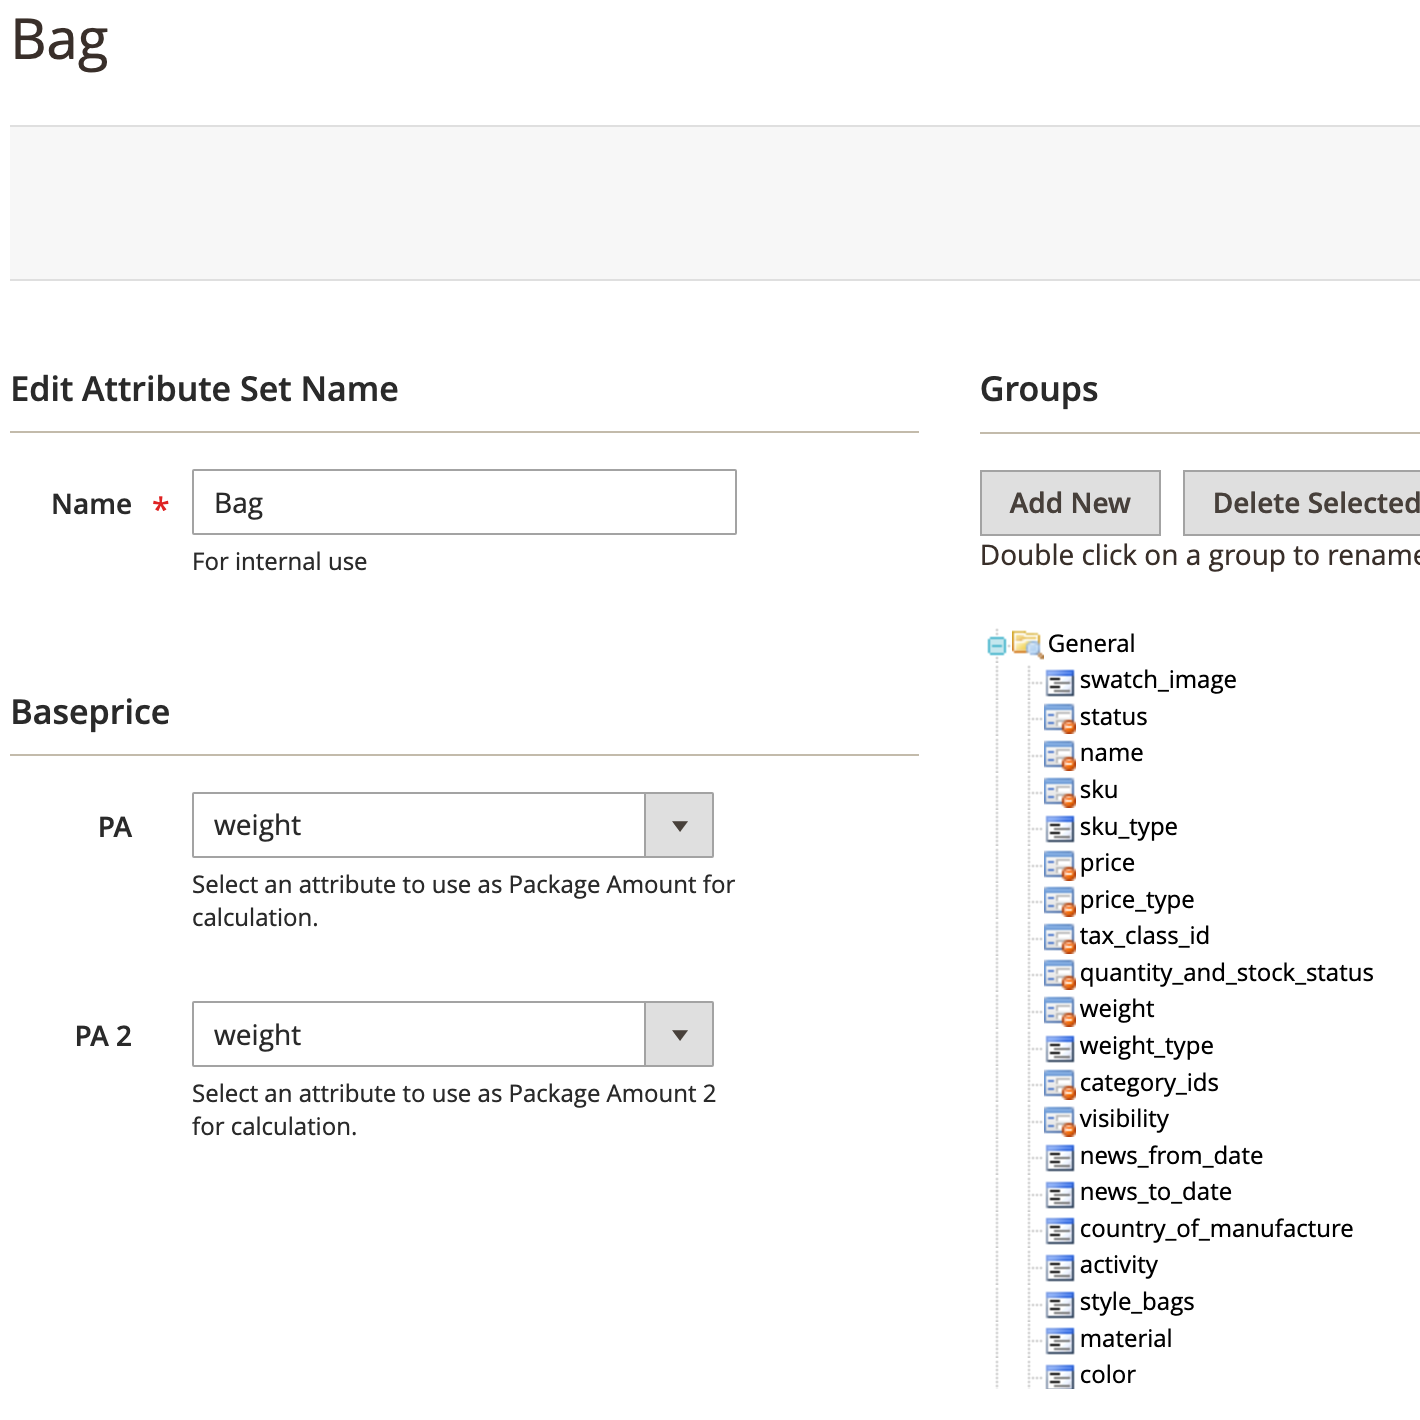Select the news_to_date tree item
The height and width of the screenshot is (1420, 1420).
click(x=1156, y=1192)
